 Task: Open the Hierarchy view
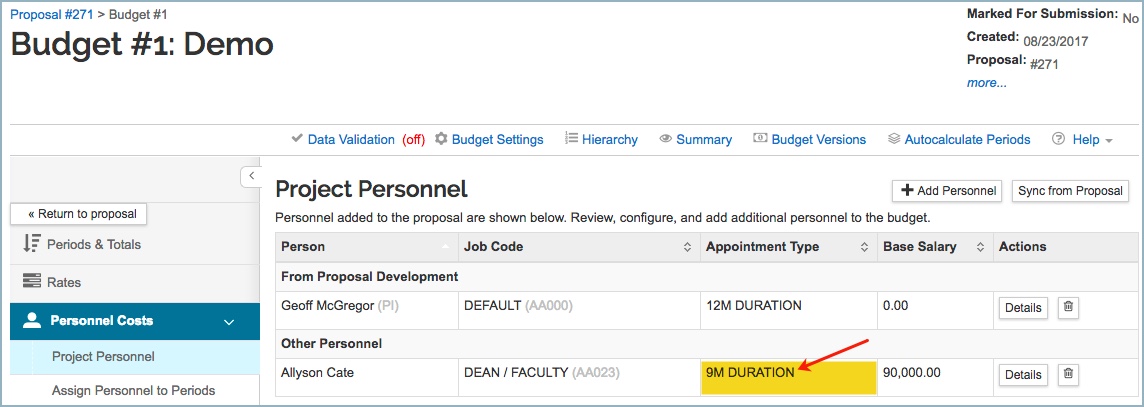601,139
